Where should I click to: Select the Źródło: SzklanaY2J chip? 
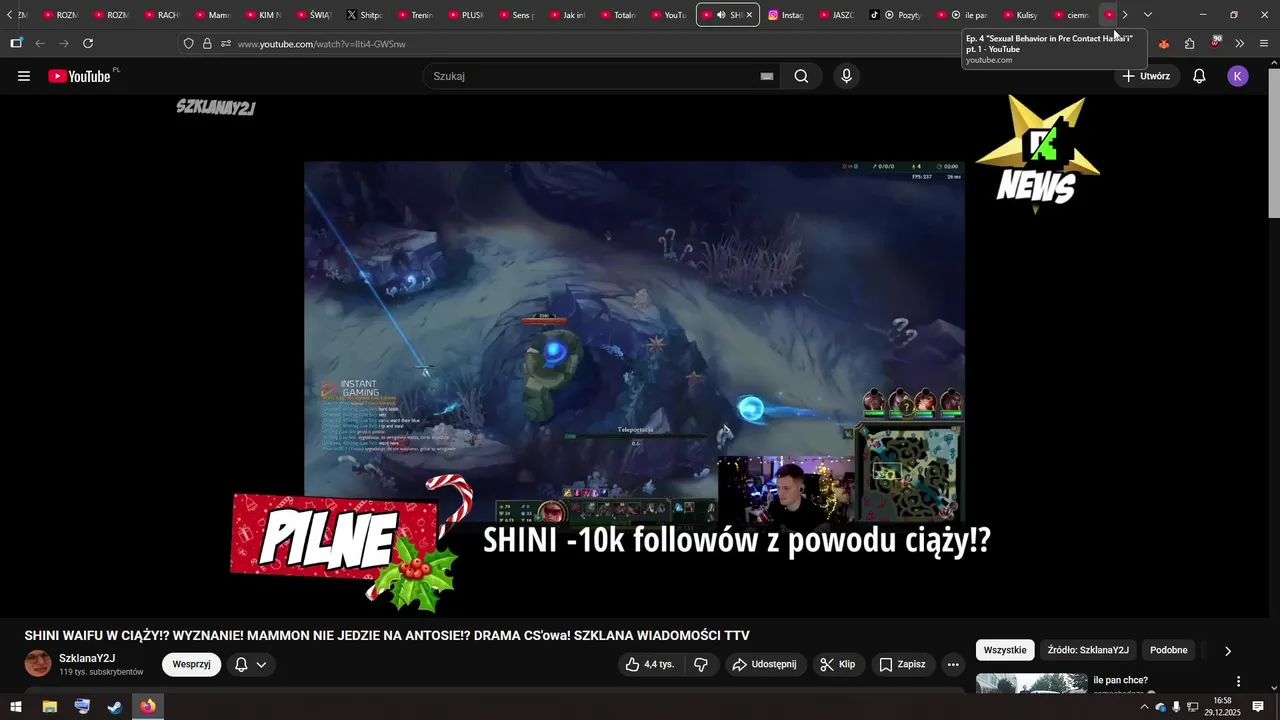pos(1088,650)
